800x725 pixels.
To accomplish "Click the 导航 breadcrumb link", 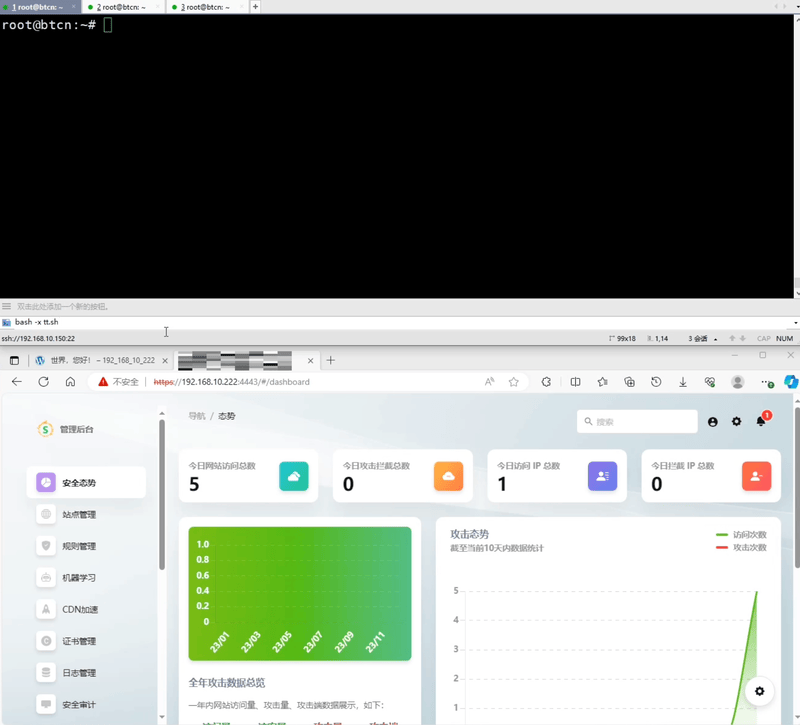I will [196, 416].
